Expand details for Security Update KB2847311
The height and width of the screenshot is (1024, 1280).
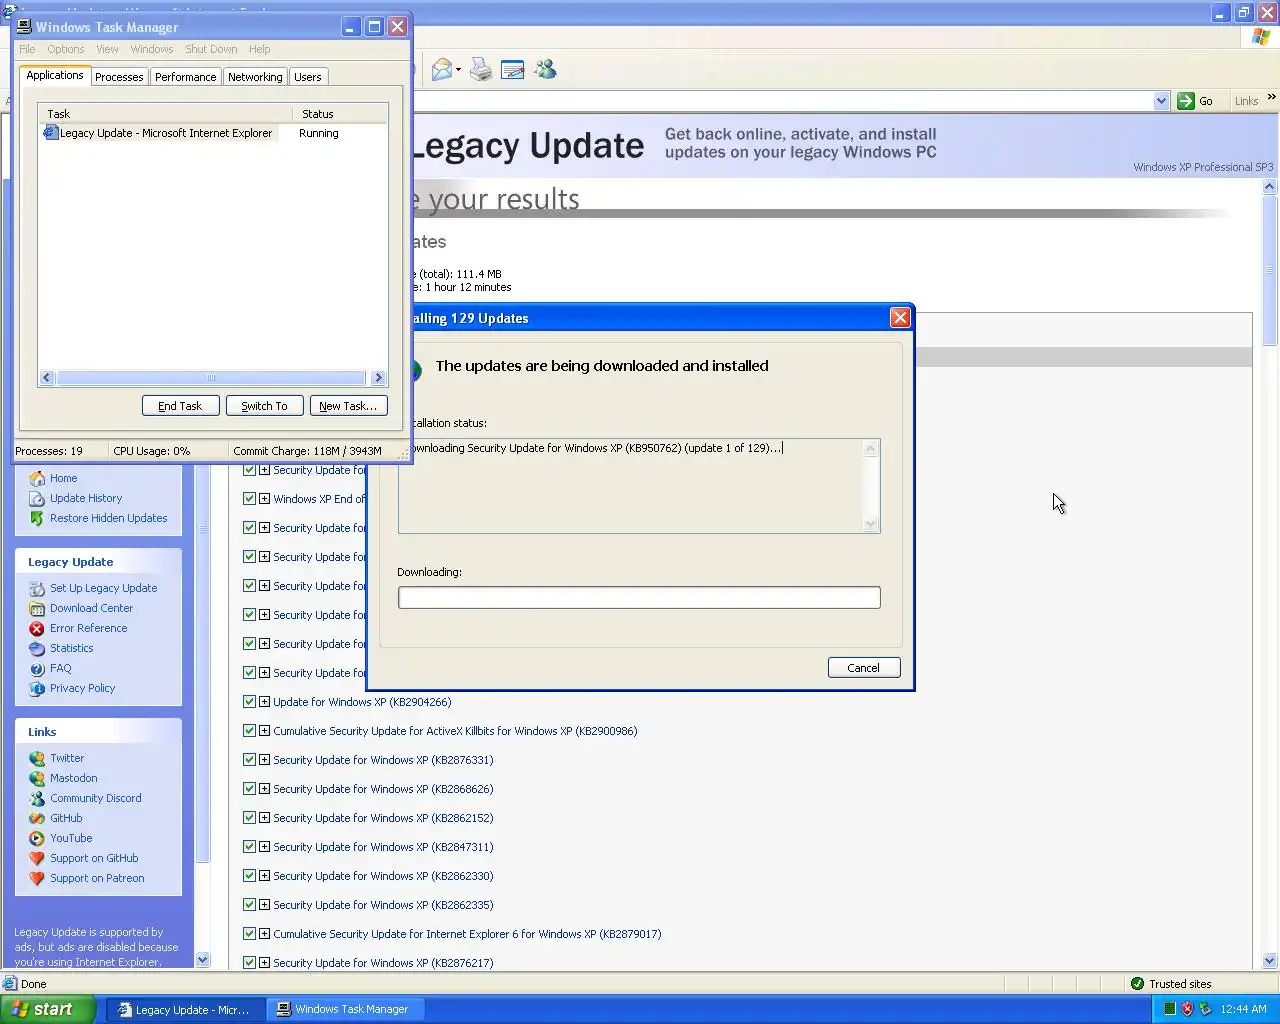coord(265,847)
